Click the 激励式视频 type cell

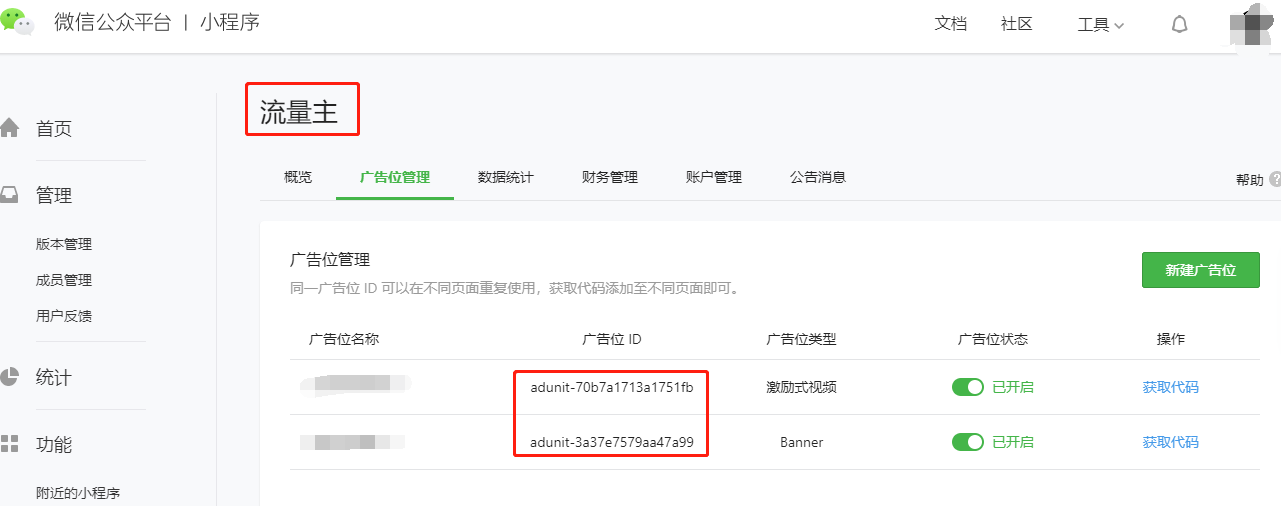[801, 387]
